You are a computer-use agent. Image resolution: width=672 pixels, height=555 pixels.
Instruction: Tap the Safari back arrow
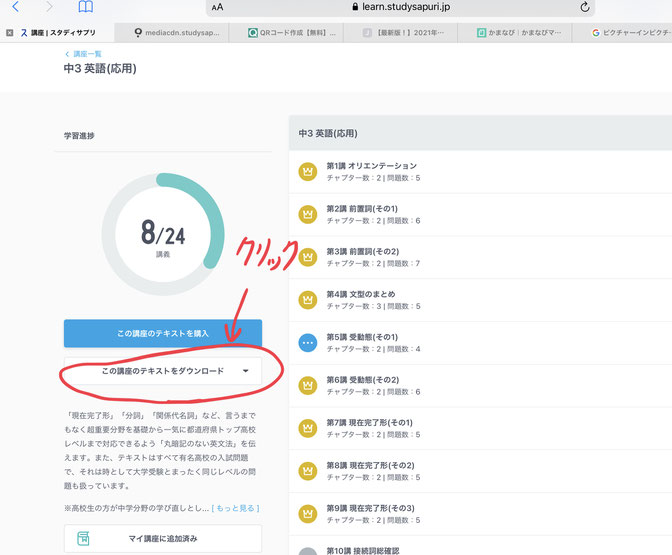click(x=15, y=6)
